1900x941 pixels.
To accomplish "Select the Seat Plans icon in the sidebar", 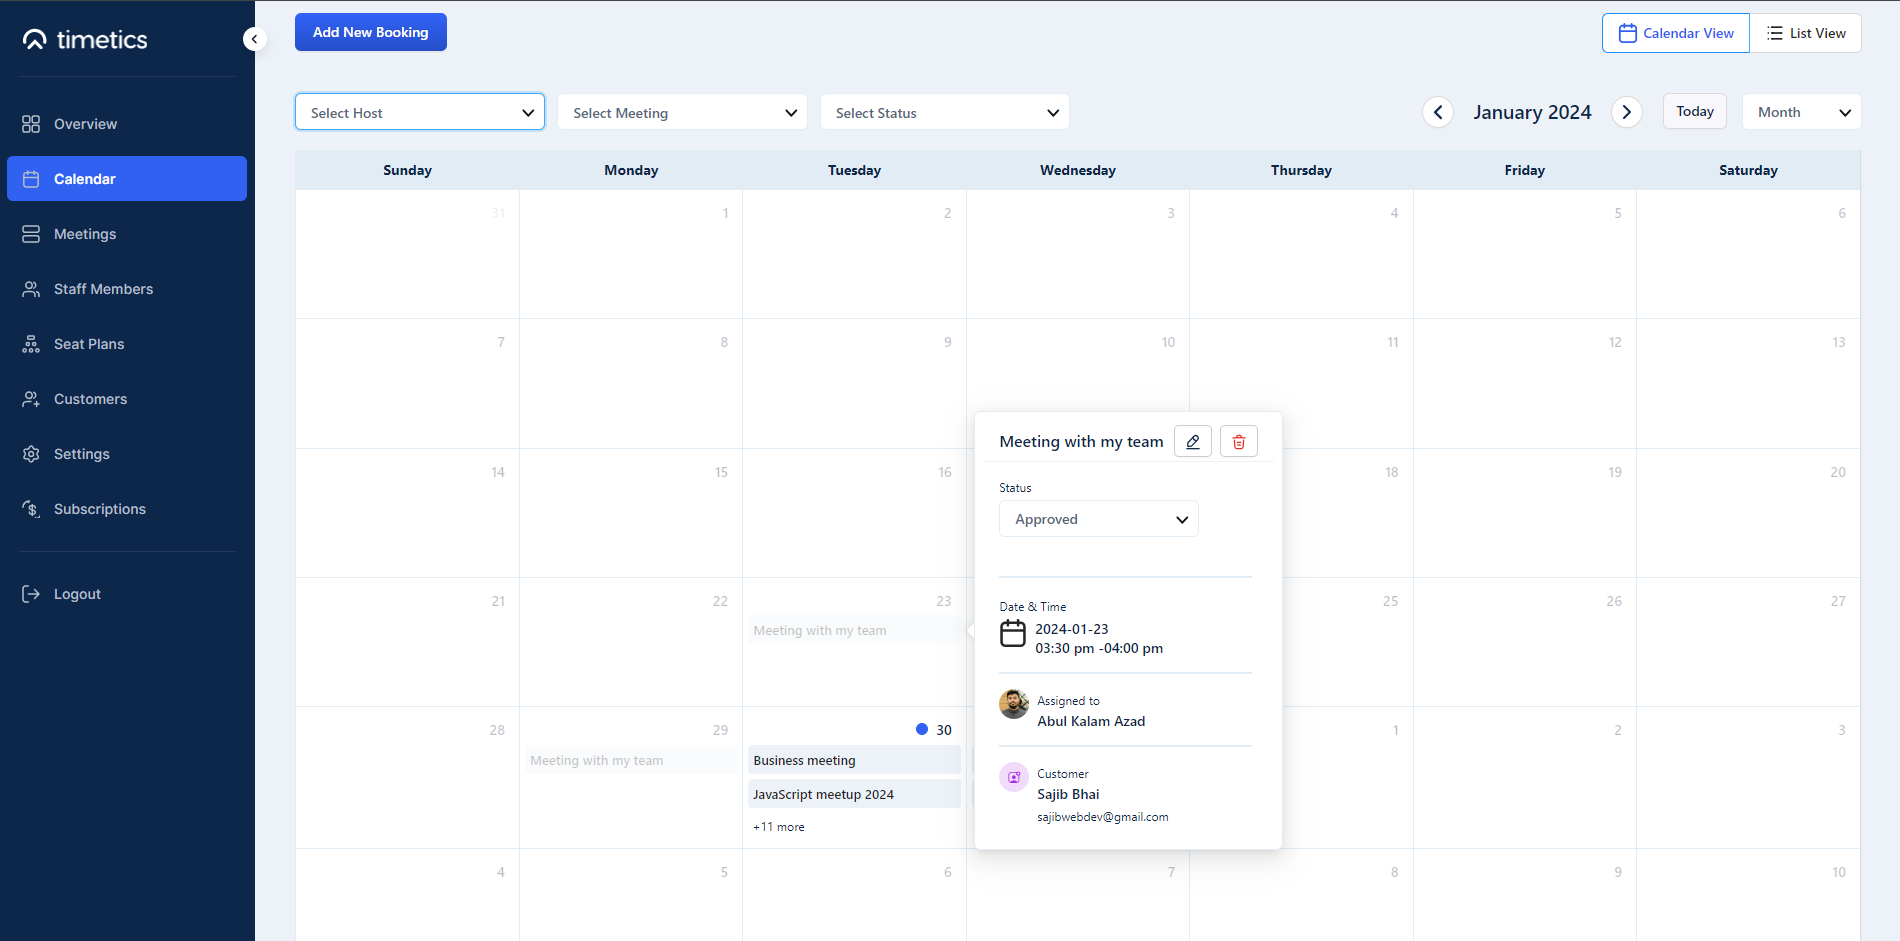I will [31, 343].
